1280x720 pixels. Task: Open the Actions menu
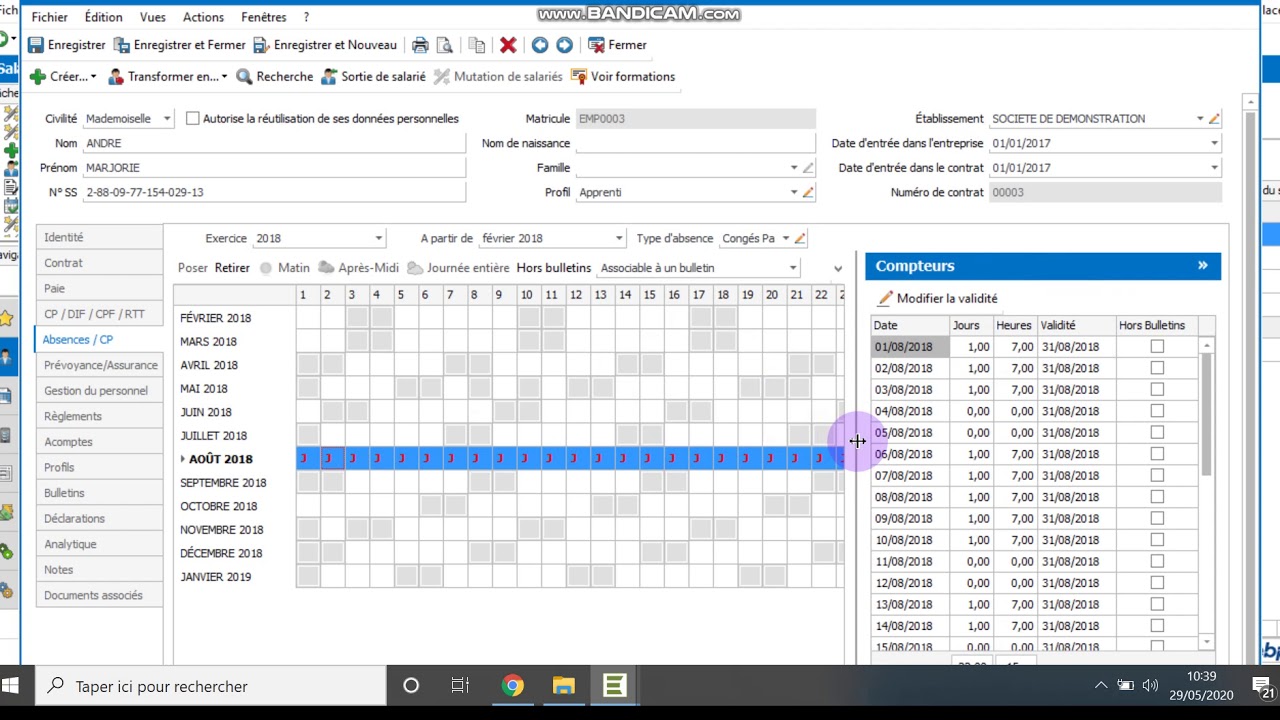point(203,17)
